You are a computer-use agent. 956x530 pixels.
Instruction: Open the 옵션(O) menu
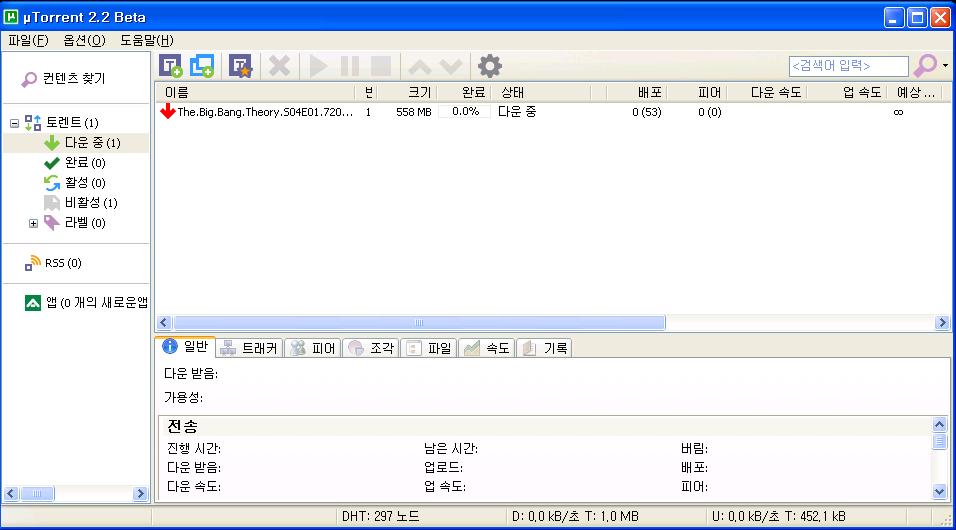[x=84, y=40]
